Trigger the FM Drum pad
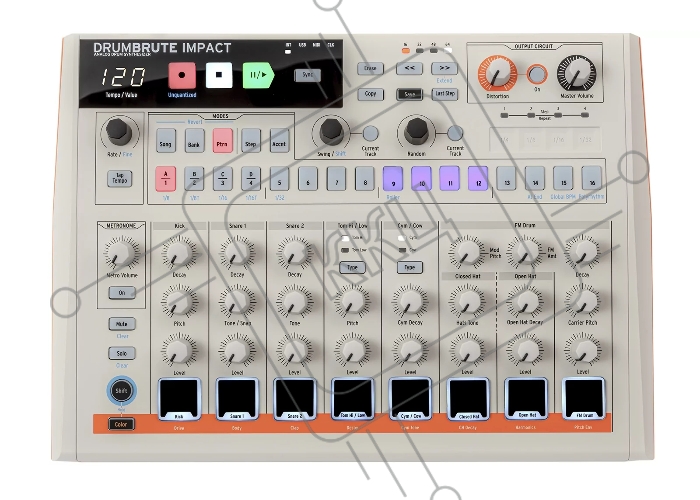The image size is (700, 500). pyautogui.click(x=584, y=399)
